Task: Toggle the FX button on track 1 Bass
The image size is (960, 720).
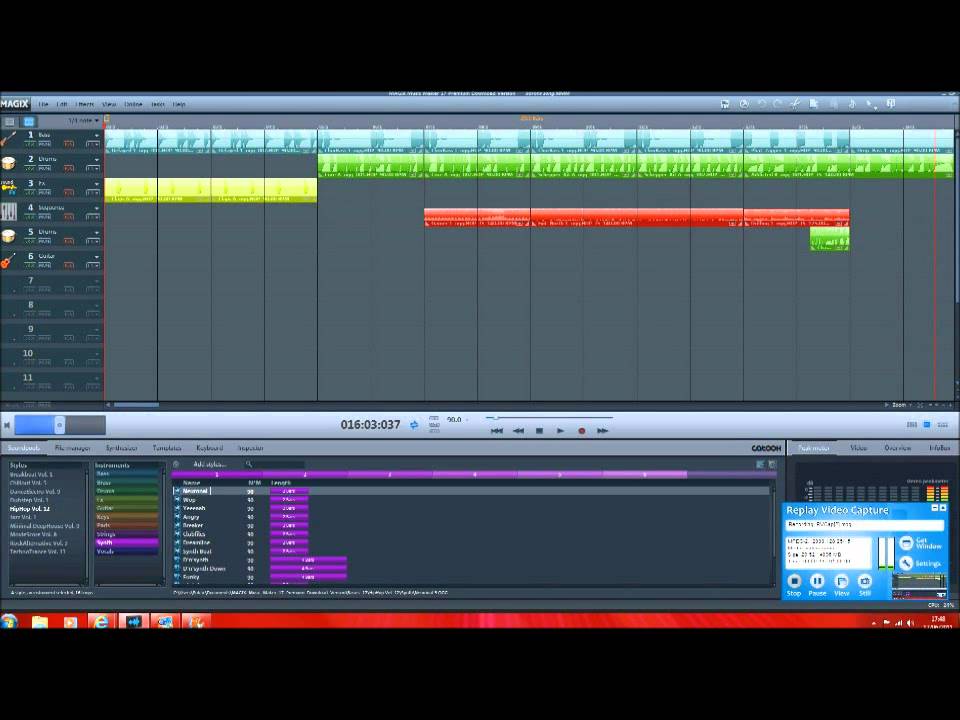Action: (69, 144)
